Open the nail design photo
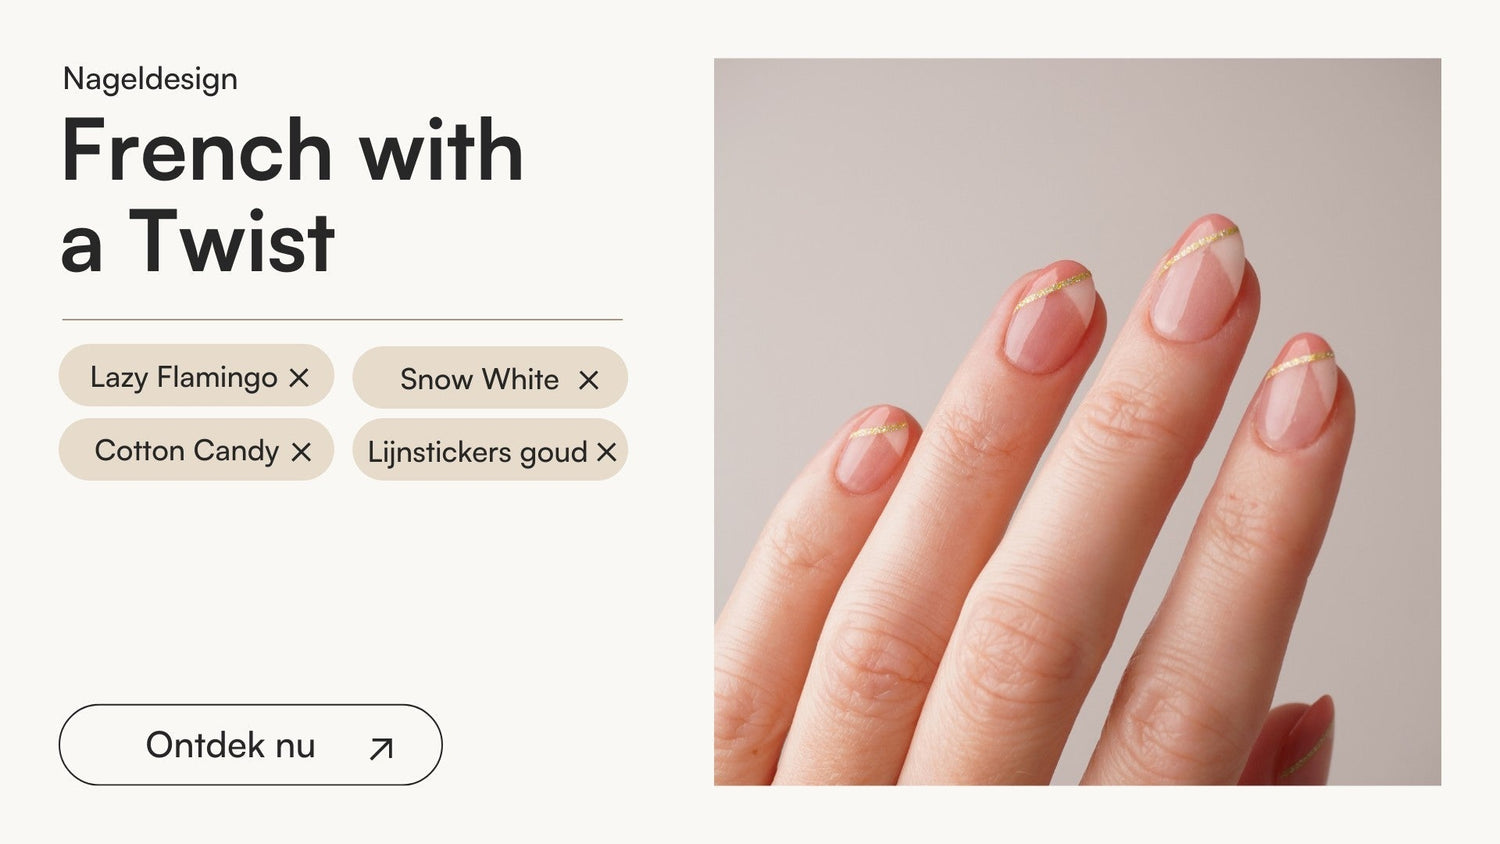Image resolution: width=1500 pixels, height=844 pixels. click(x=1077, y=421)
